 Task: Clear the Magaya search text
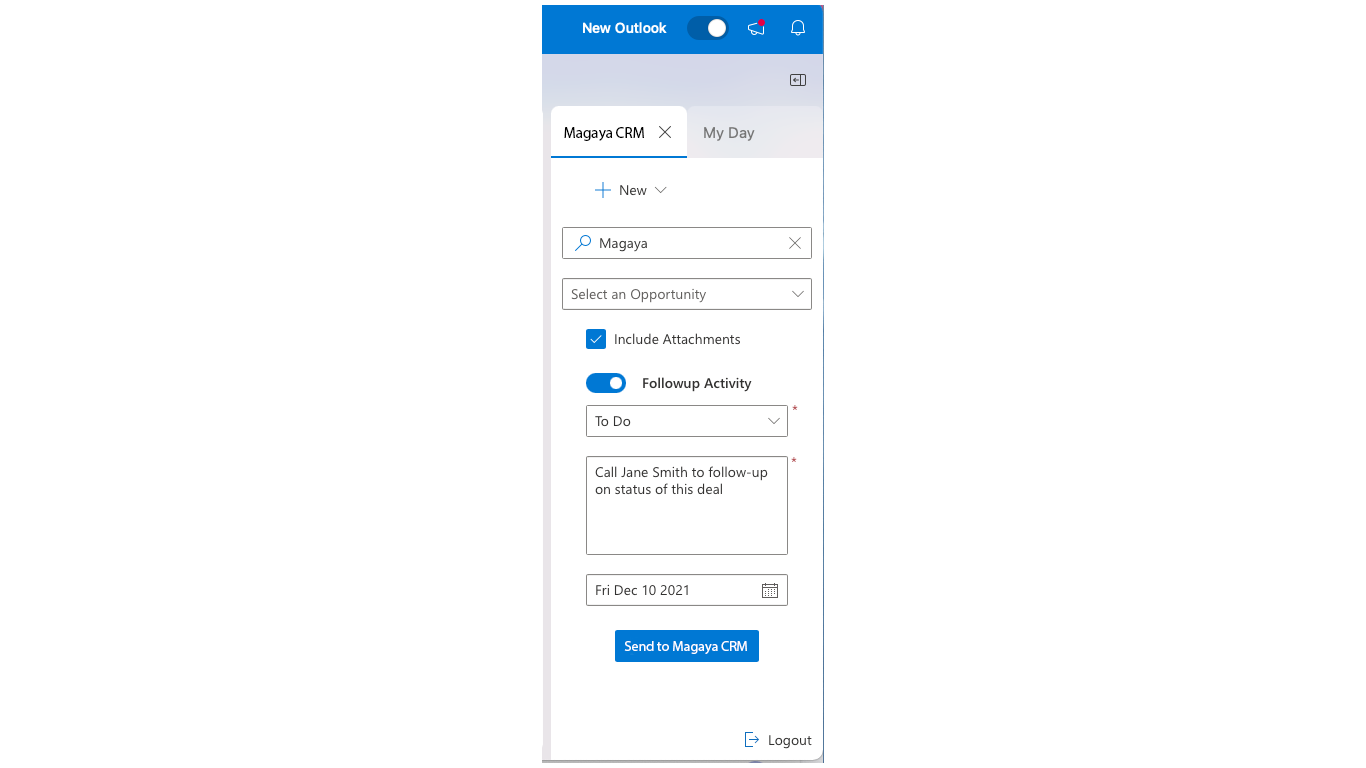tap(795, 243)
